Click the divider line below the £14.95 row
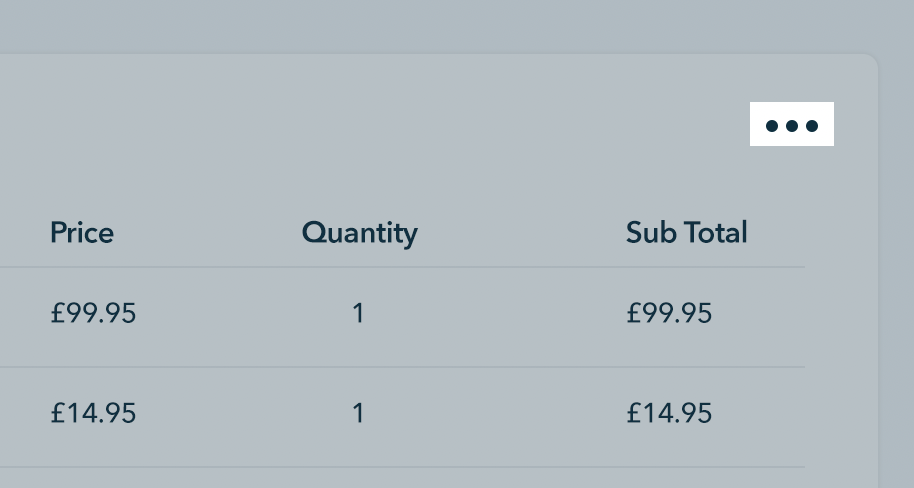Viewport: 914px width, 488px height. (400, 467)
